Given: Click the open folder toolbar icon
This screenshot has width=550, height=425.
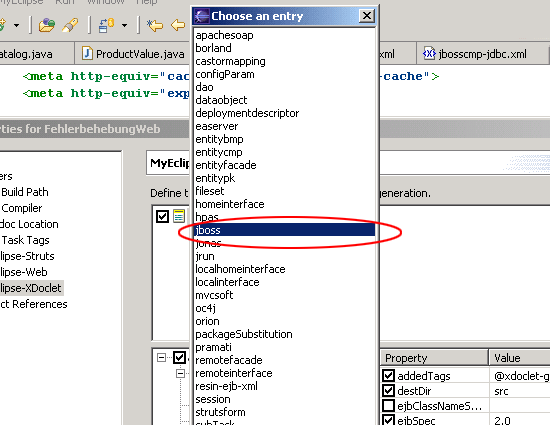Looking at the screenshot, I should point(47,25).
